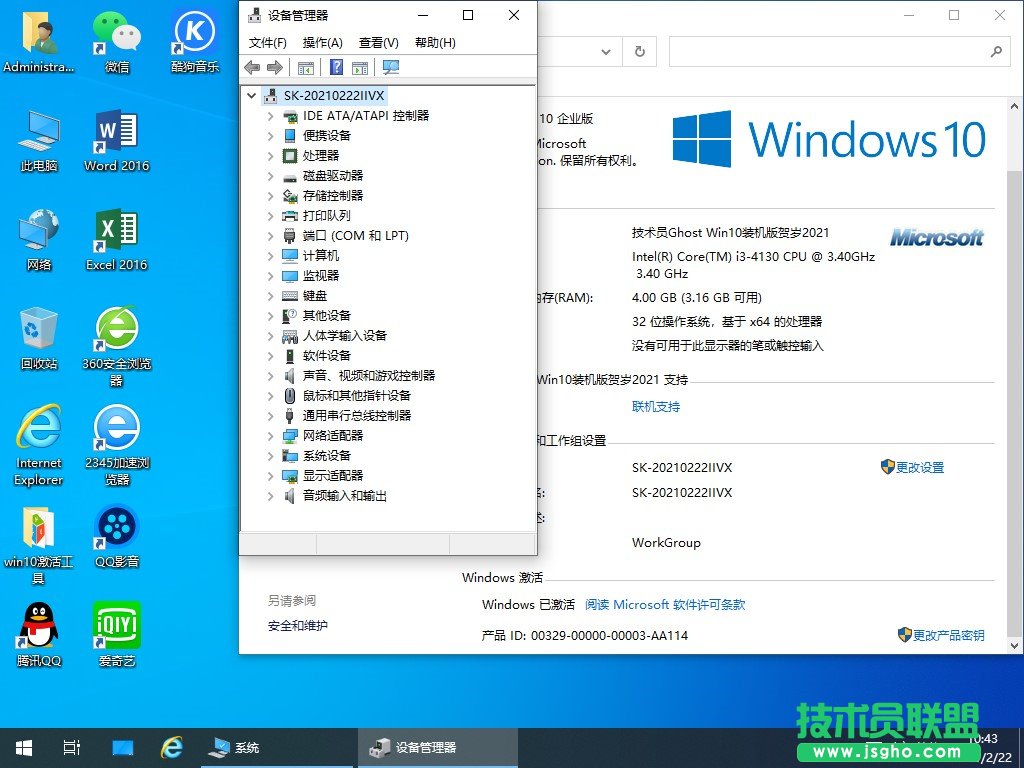Click the blue question mark help icon
Viewport: 1024px width, 768px height.
[336, 67]
